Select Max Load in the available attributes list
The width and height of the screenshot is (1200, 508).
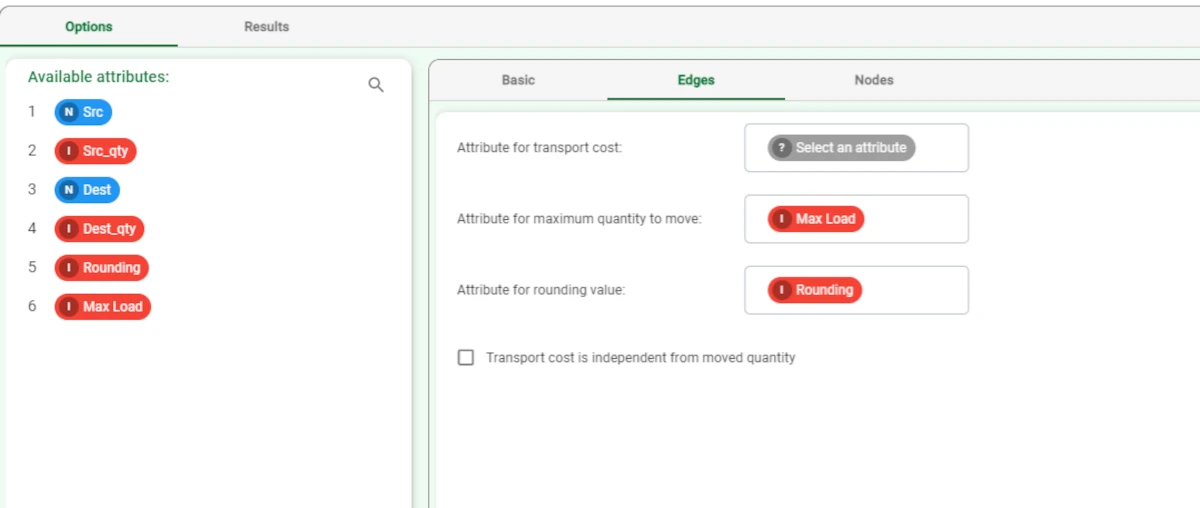[x=102, y=307]
